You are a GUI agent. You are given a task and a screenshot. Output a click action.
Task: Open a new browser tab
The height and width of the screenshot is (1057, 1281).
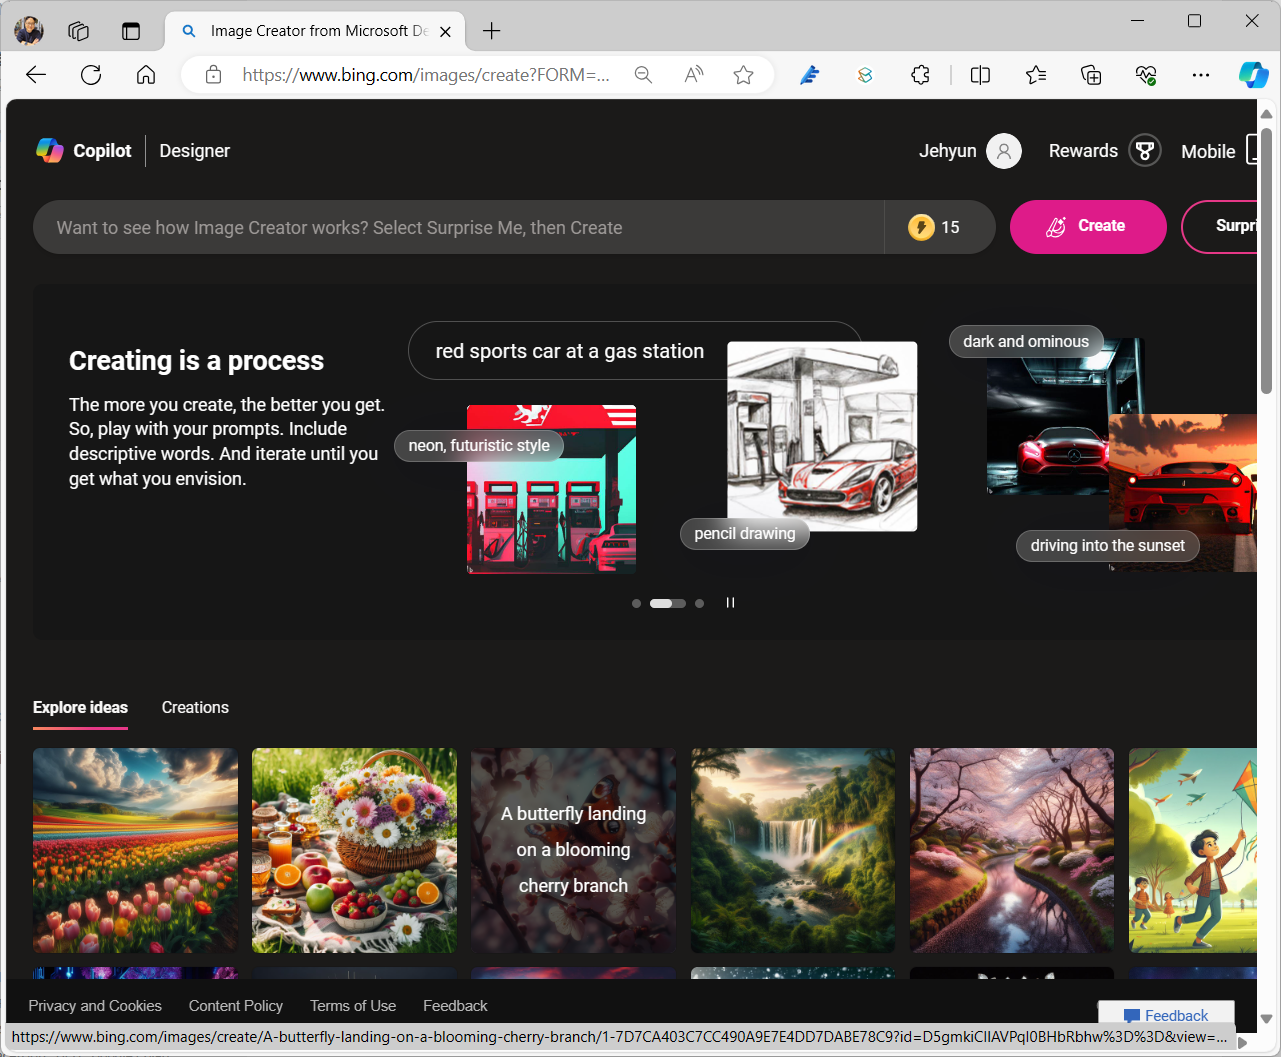(x=491, y=31)
